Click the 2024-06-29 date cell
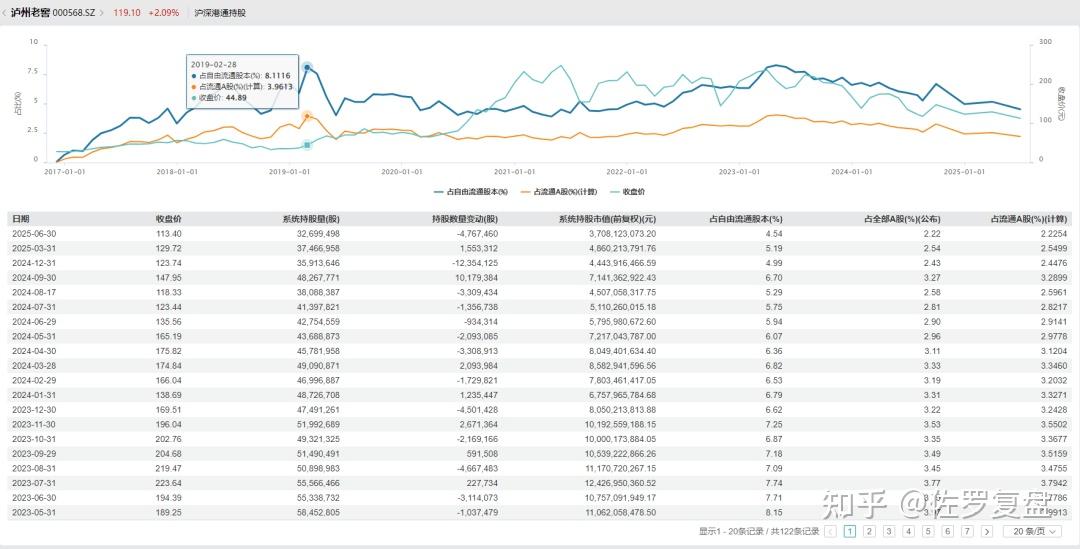The width and height of the screenshot is (1080, 549). tap(34, 322)
